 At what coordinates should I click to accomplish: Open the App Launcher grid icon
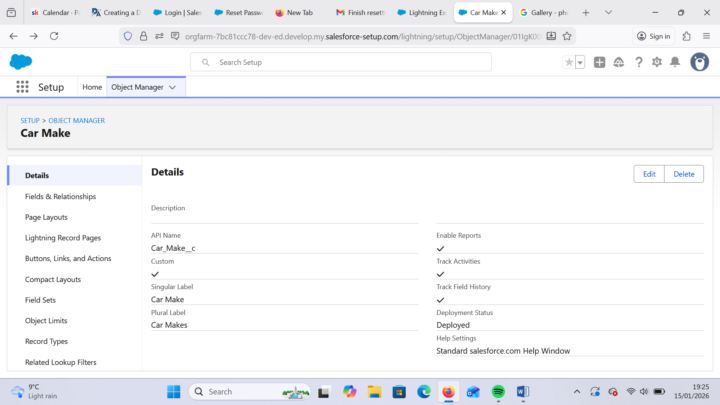(x=22, y=87)
